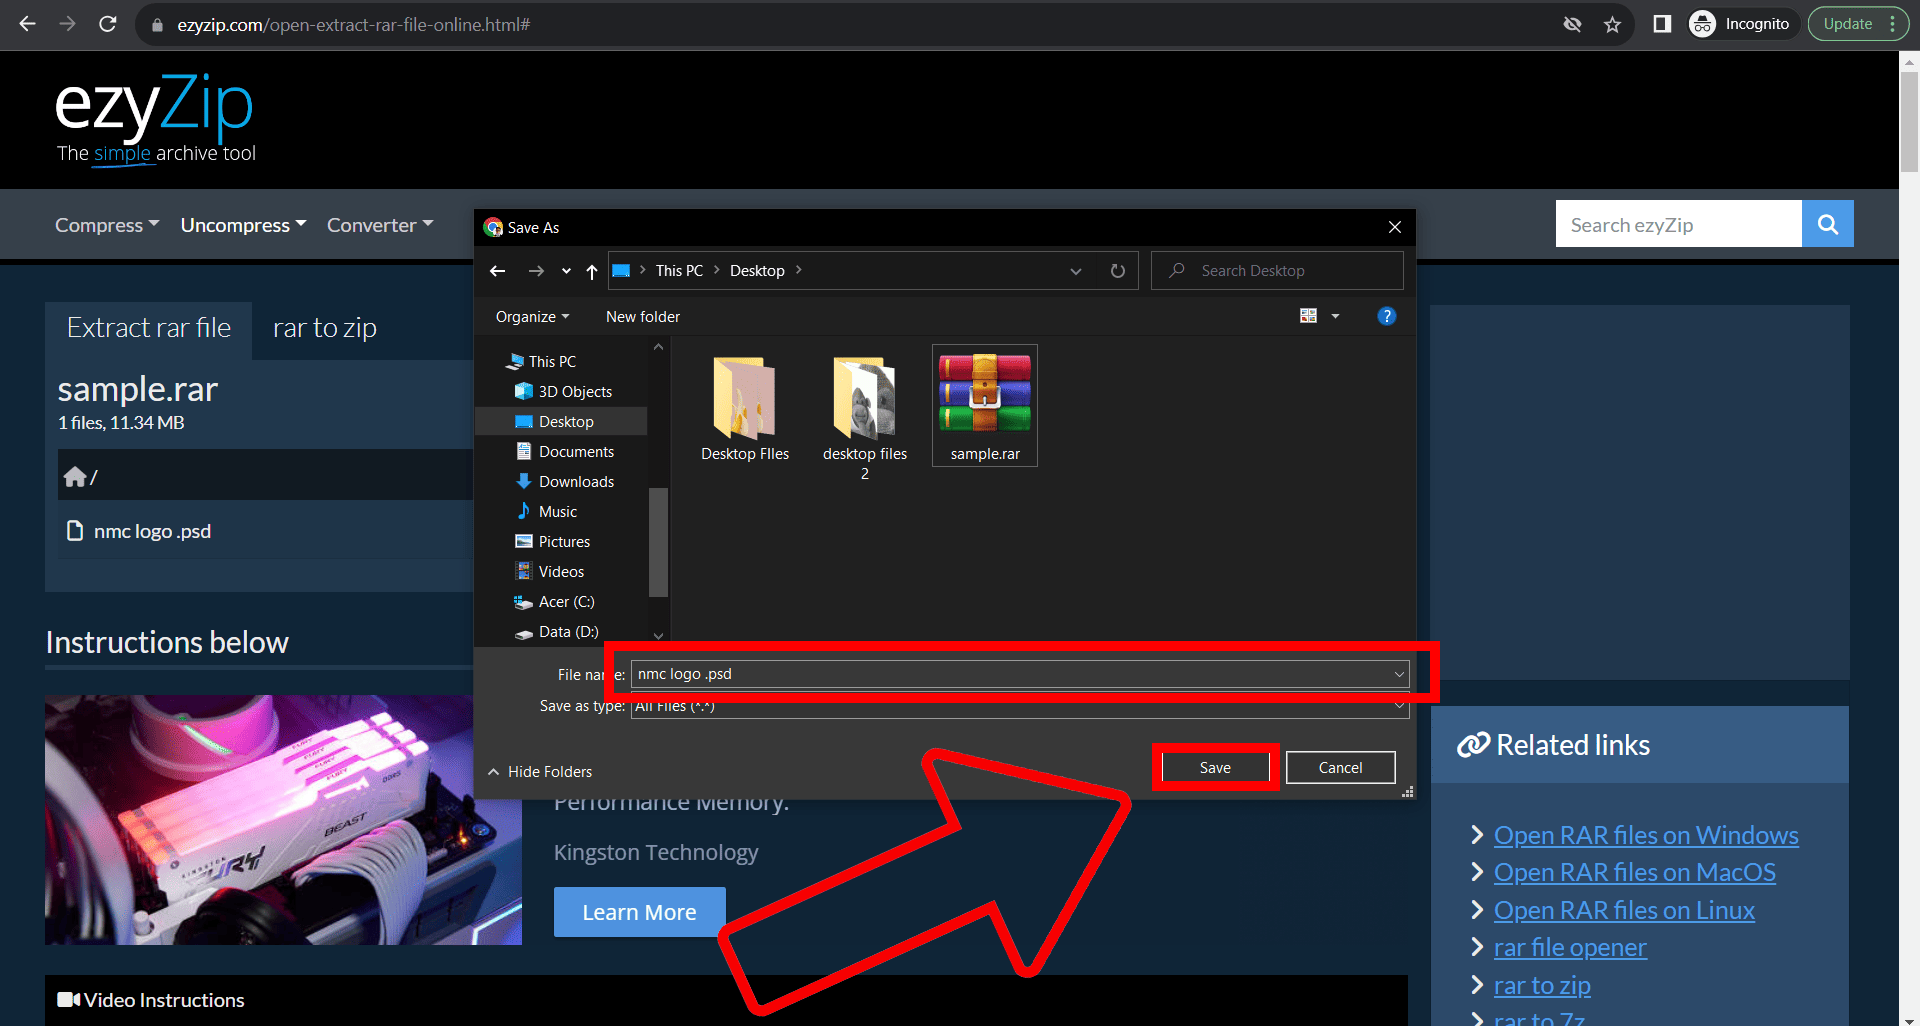Screen dimensions: 1920x1026
Task: Click the eye icon in the address bar
Action: pyautogui.click(x=1573, y=24)
